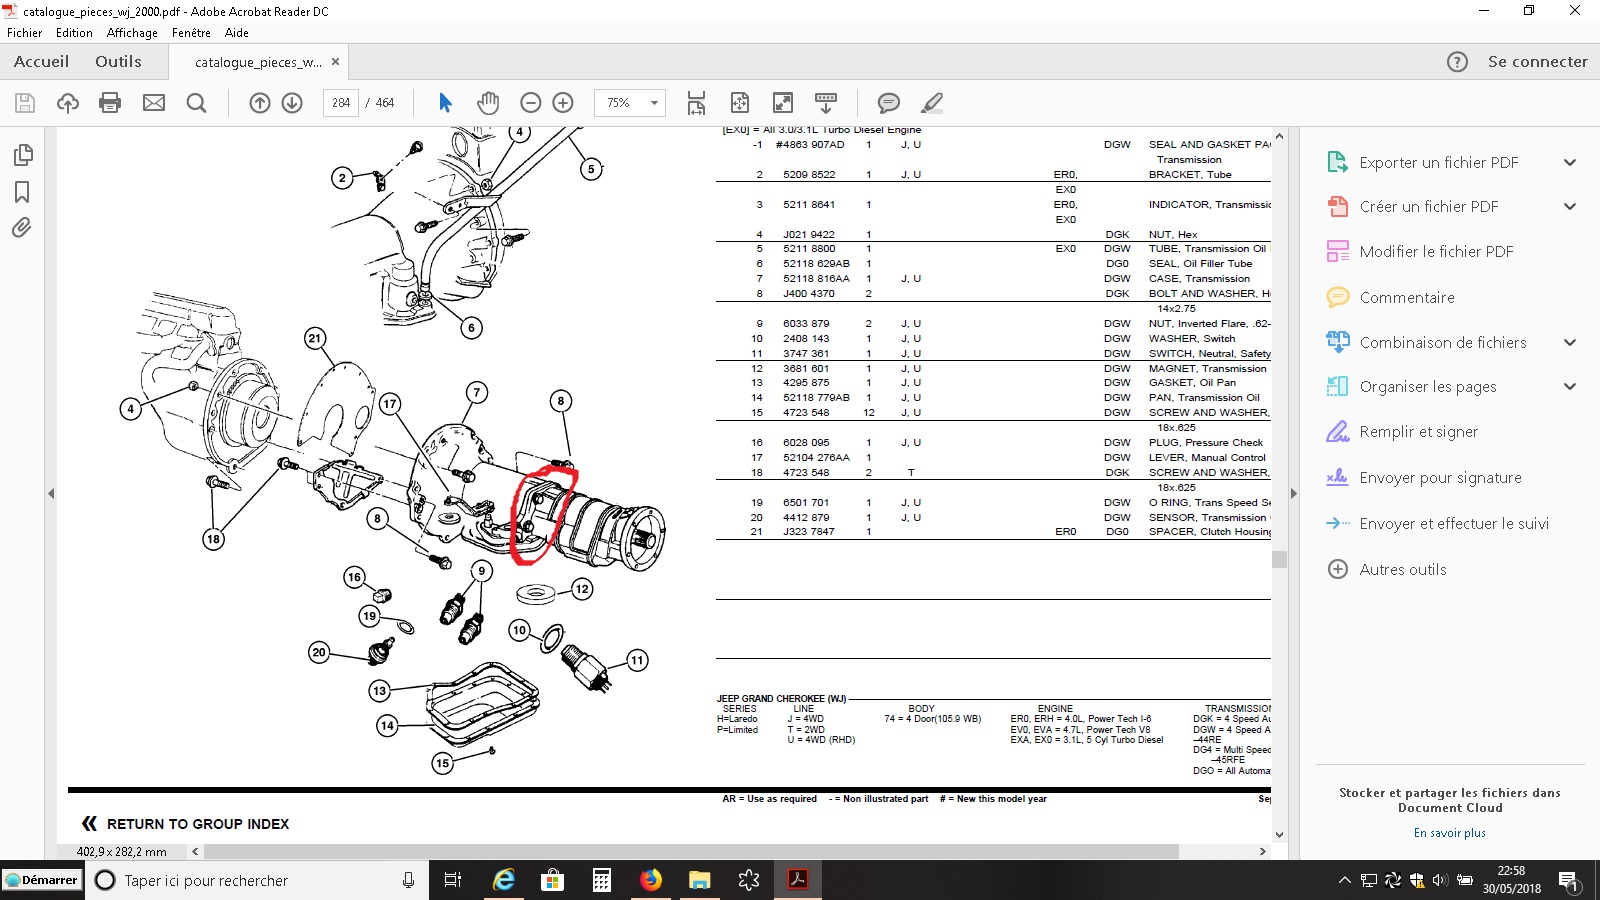Open the Fichier menu
Image resolution: width=1600 pixels, height=900 pixels.
[x=24, y=32]
